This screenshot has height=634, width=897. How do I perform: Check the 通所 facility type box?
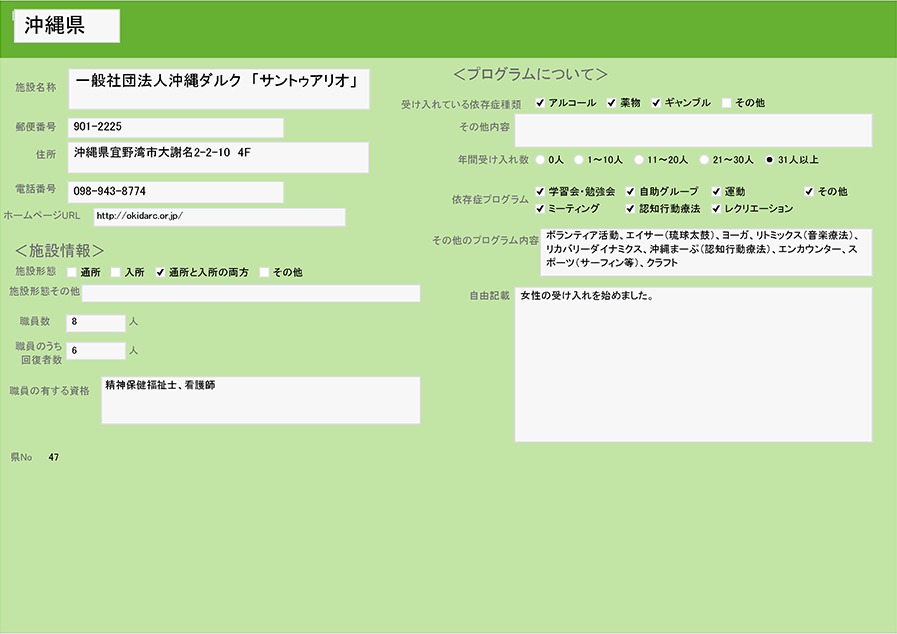pyautogui.click(x=72, y=272)
